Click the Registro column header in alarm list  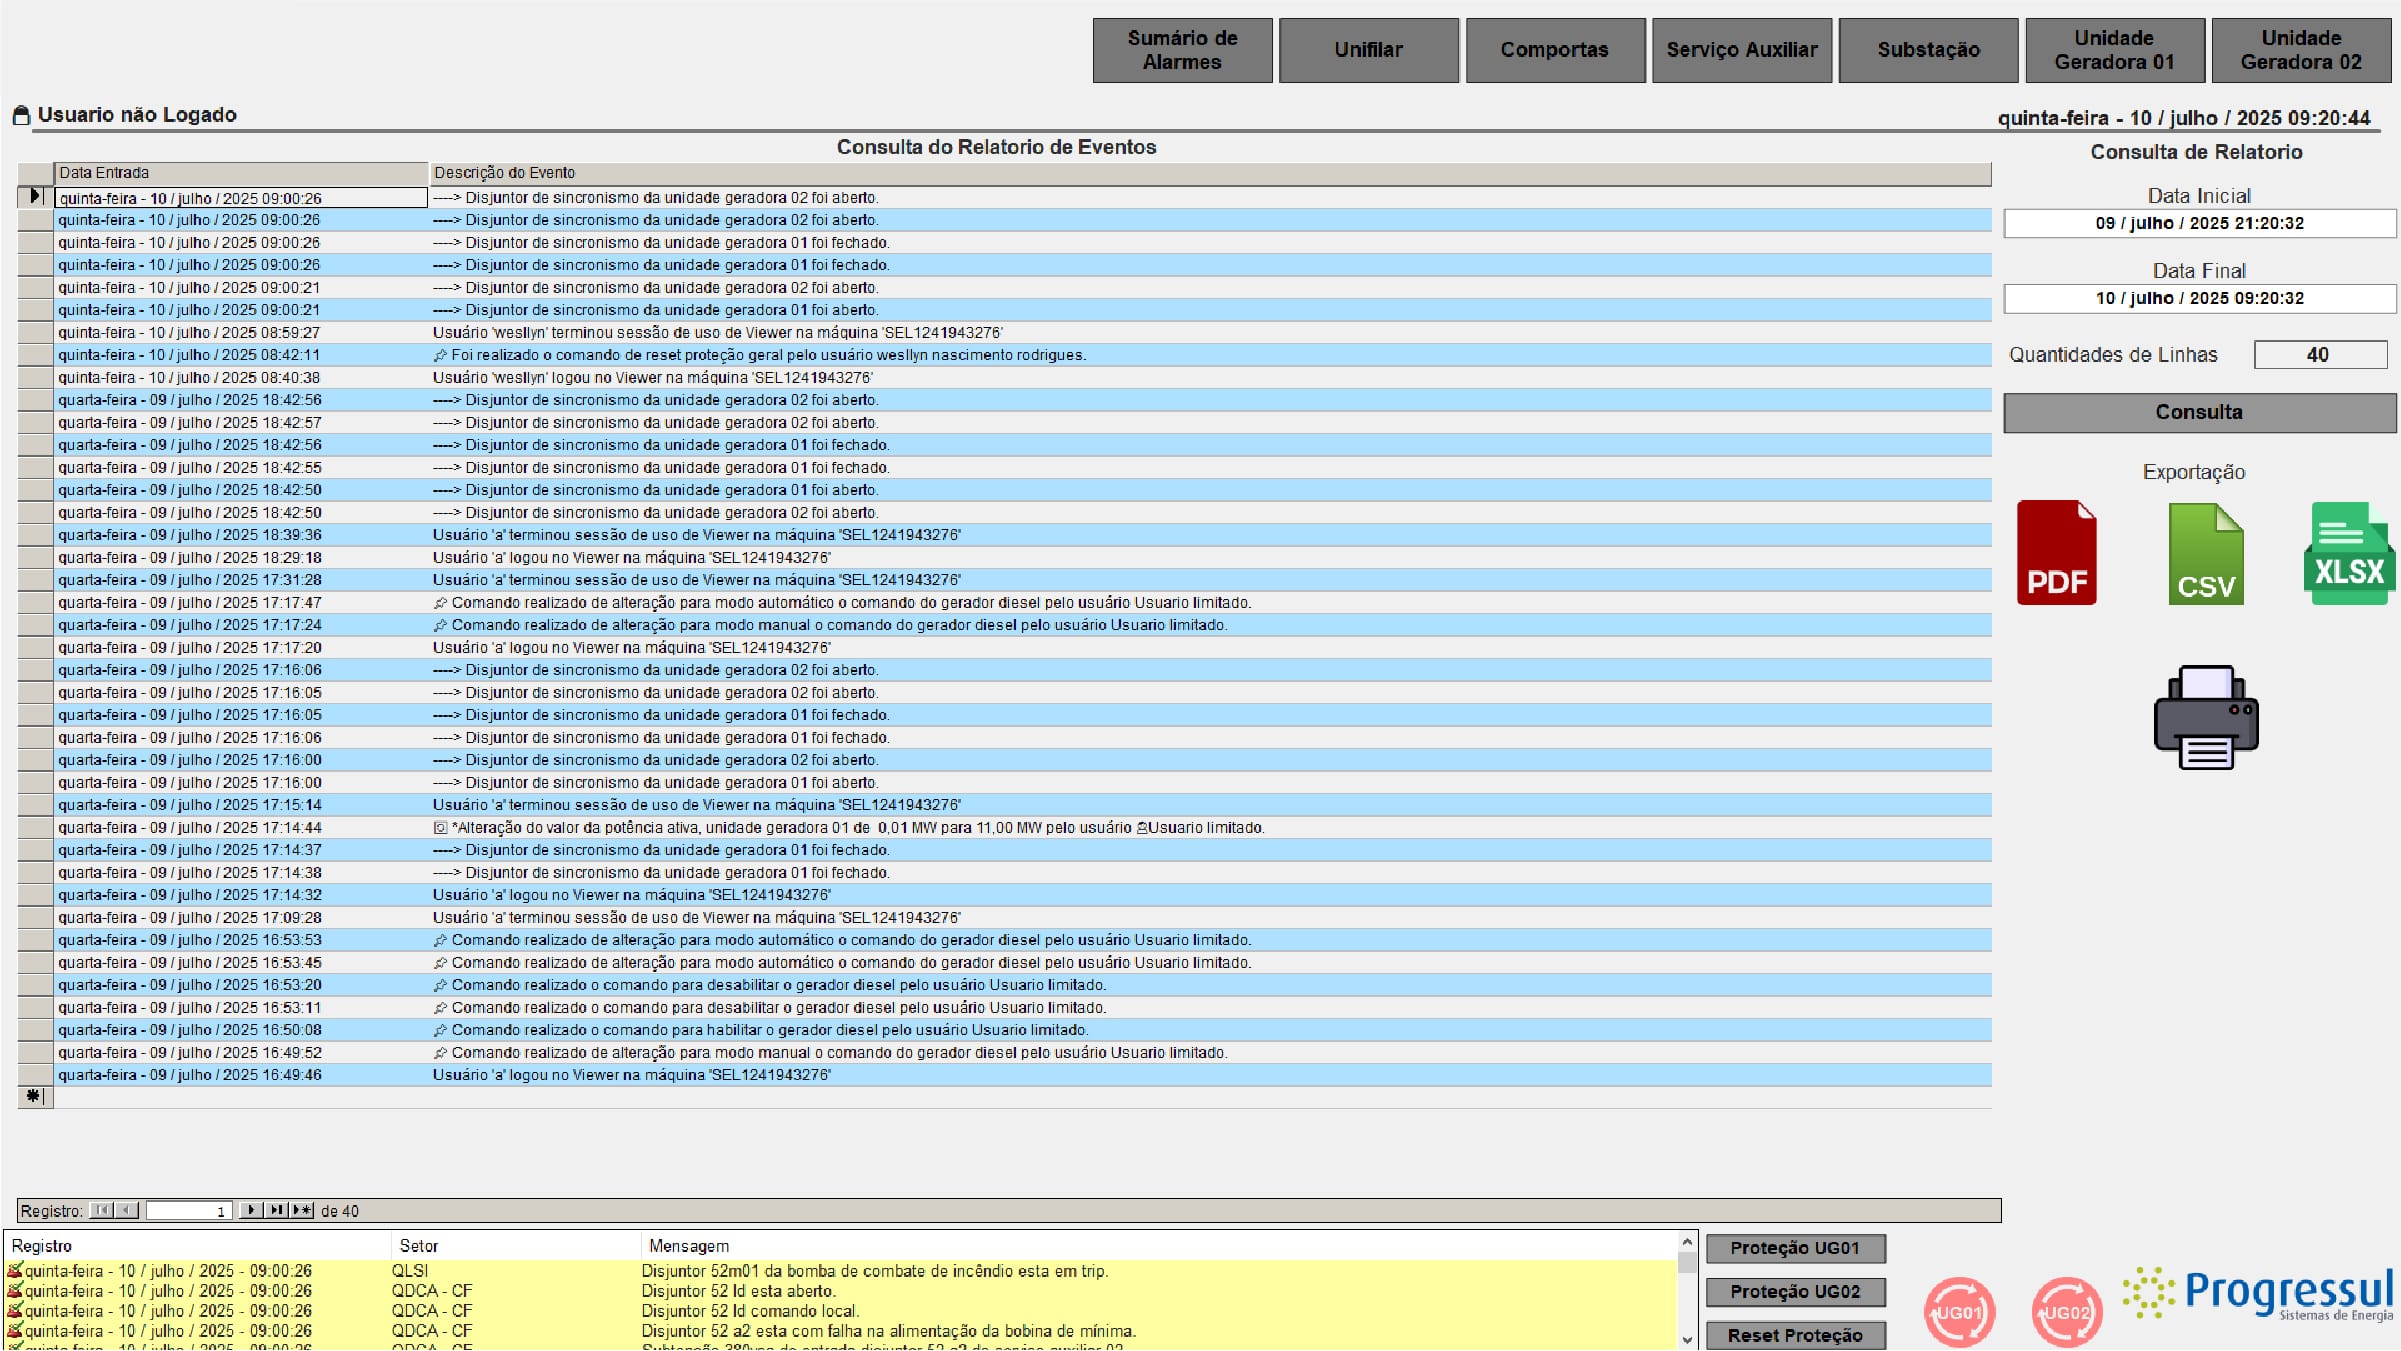(x=197, y=1246)
